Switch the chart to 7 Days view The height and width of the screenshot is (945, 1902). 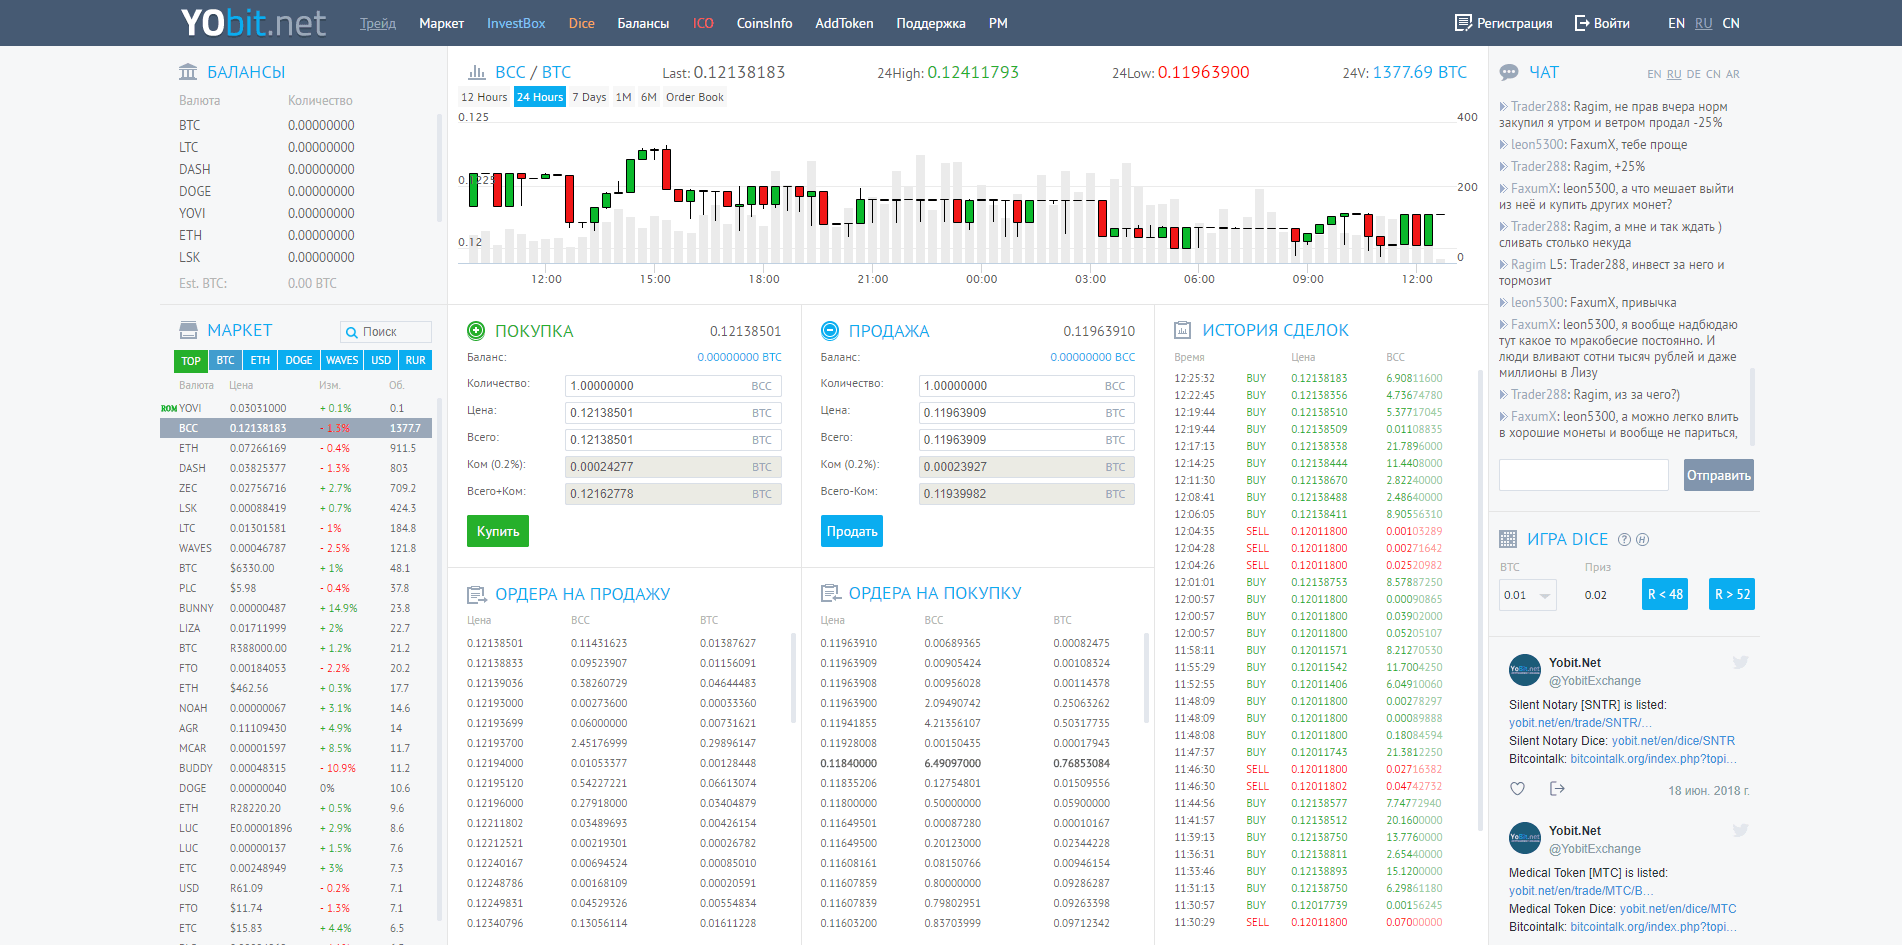pos(588,97)
